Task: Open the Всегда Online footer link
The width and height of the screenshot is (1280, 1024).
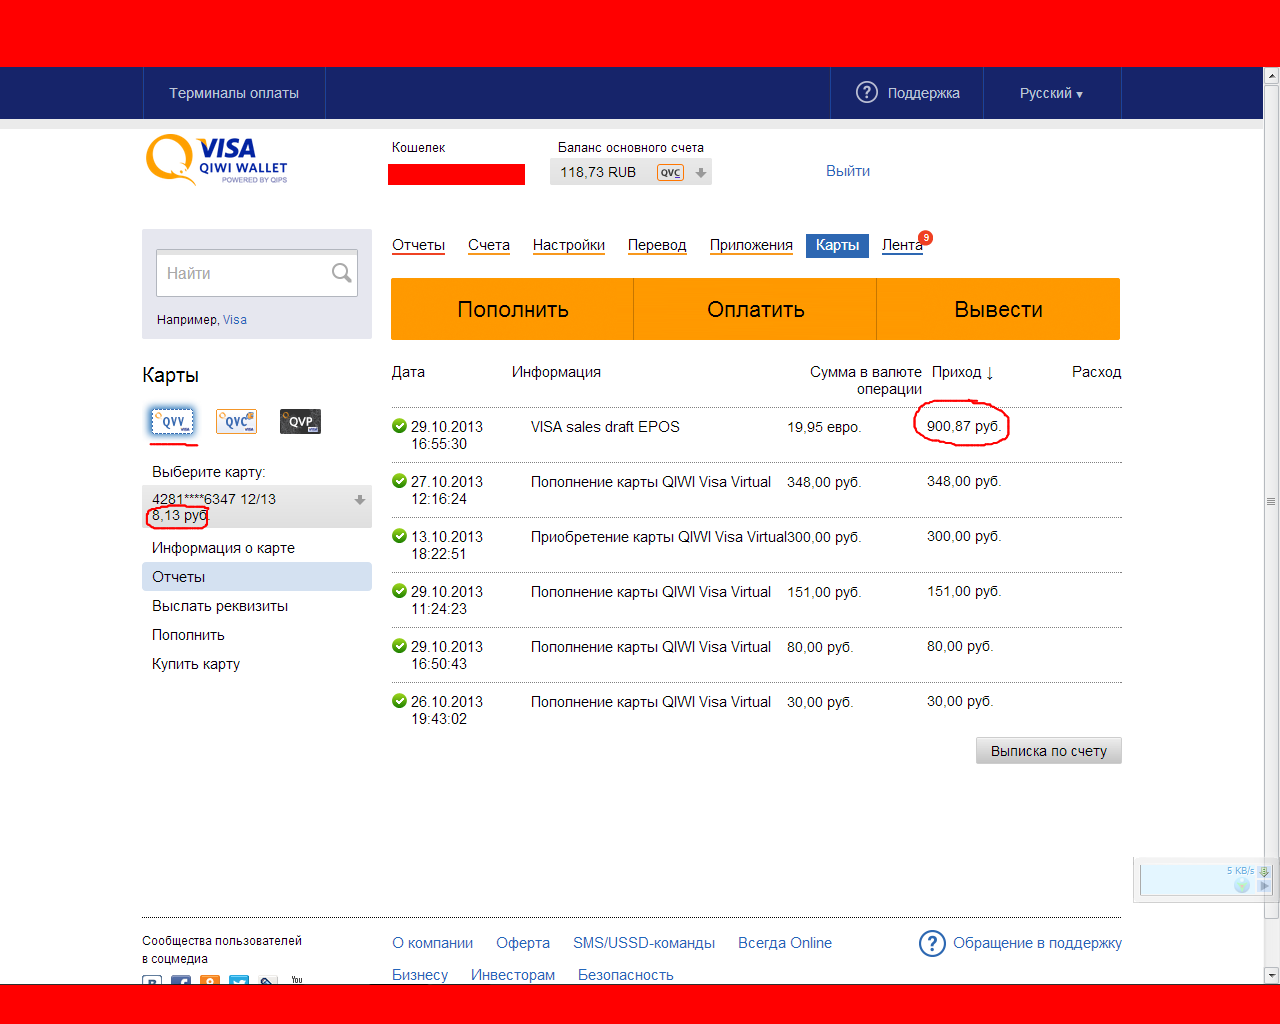Action: [785, 943]
